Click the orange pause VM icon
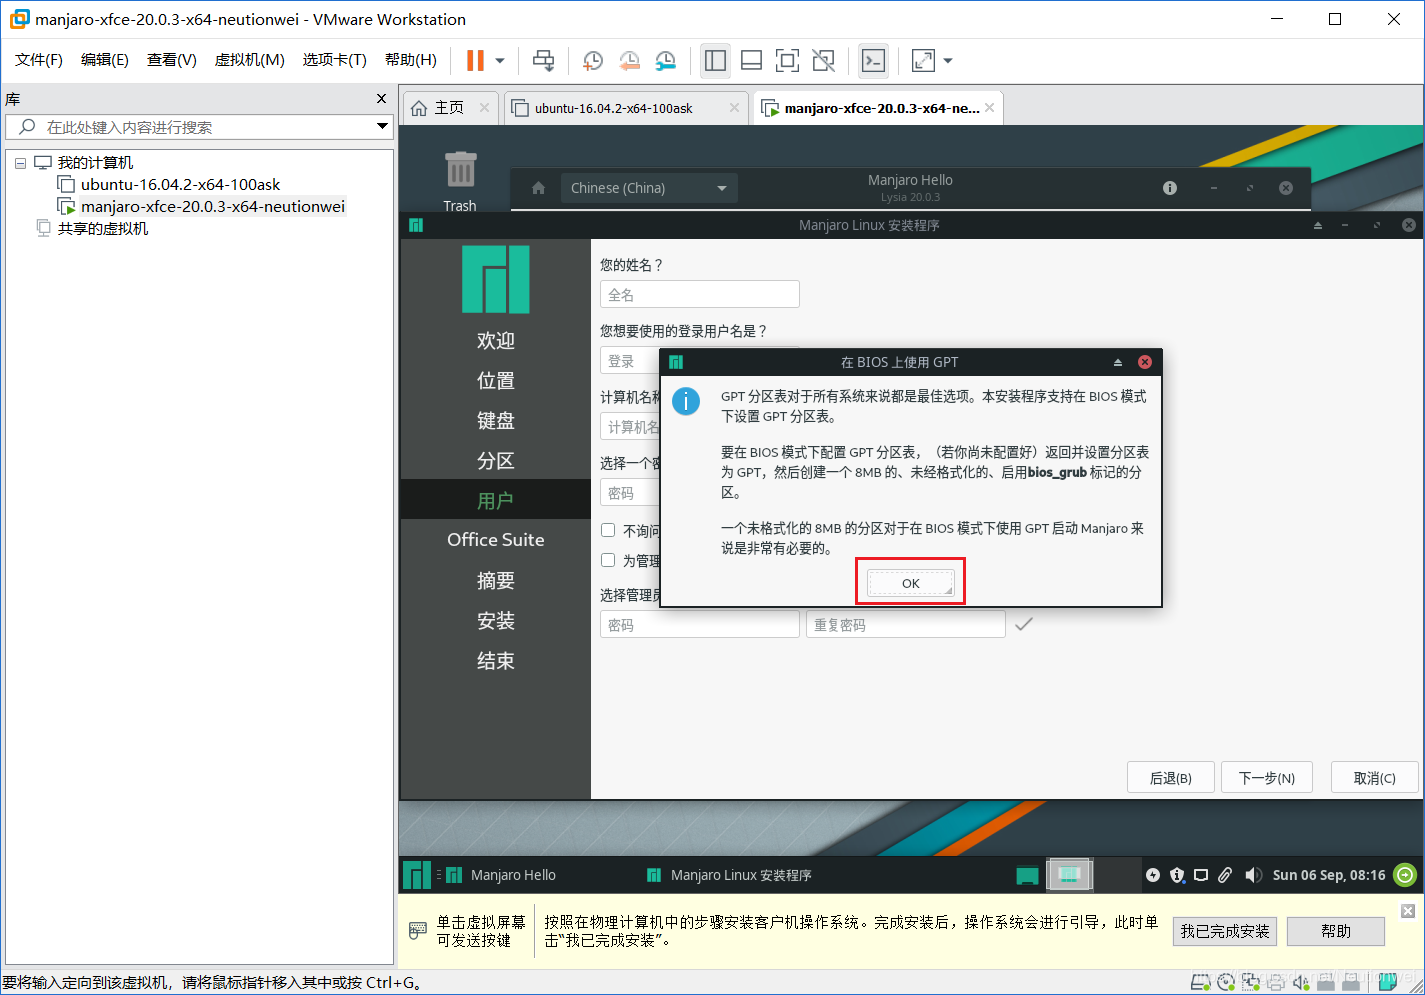The height and width of the screenshot is (995, 1425). [x=475, y=61]
